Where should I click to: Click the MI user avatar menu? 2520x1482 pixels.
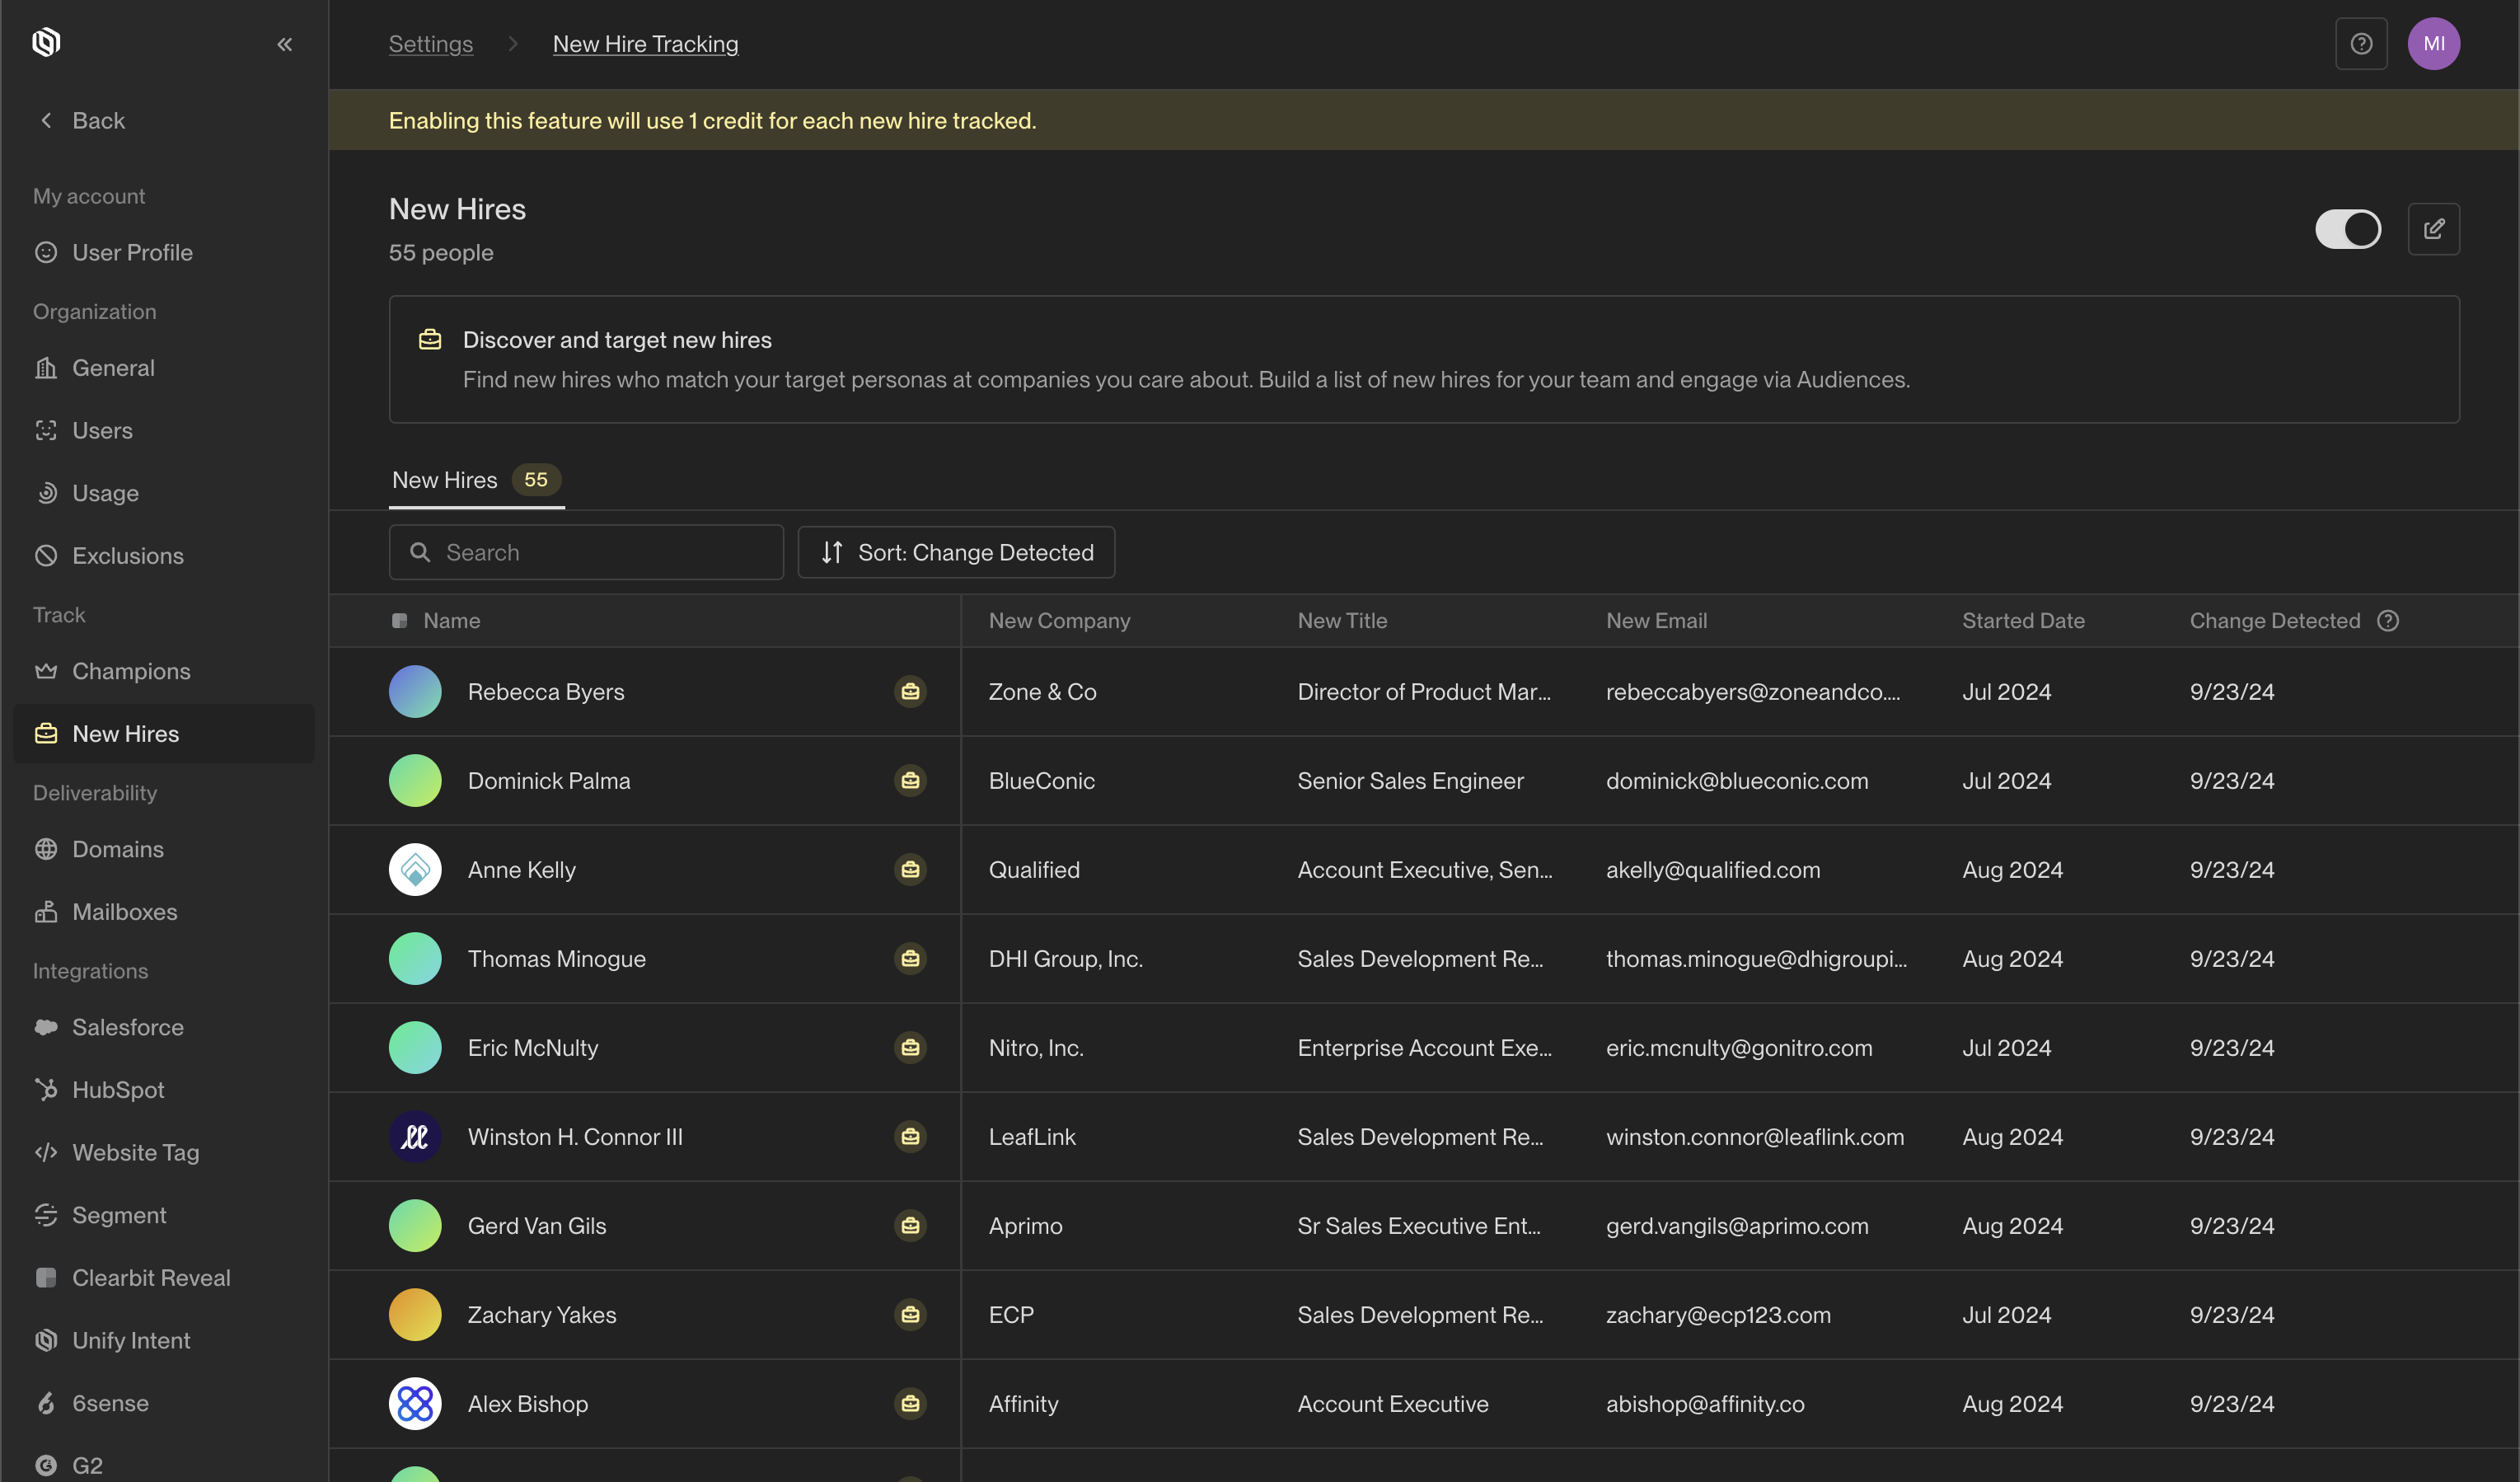click(x=2433, y=44)
